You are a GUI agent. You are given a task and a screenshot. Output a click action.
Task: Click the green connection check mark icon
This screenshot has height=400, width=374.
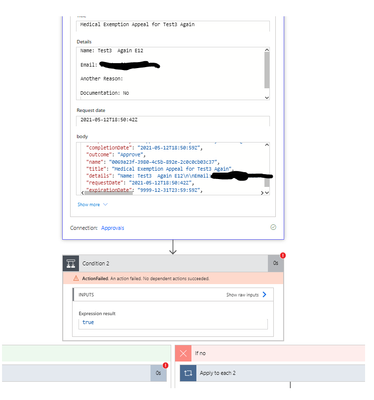click(273, 227)
